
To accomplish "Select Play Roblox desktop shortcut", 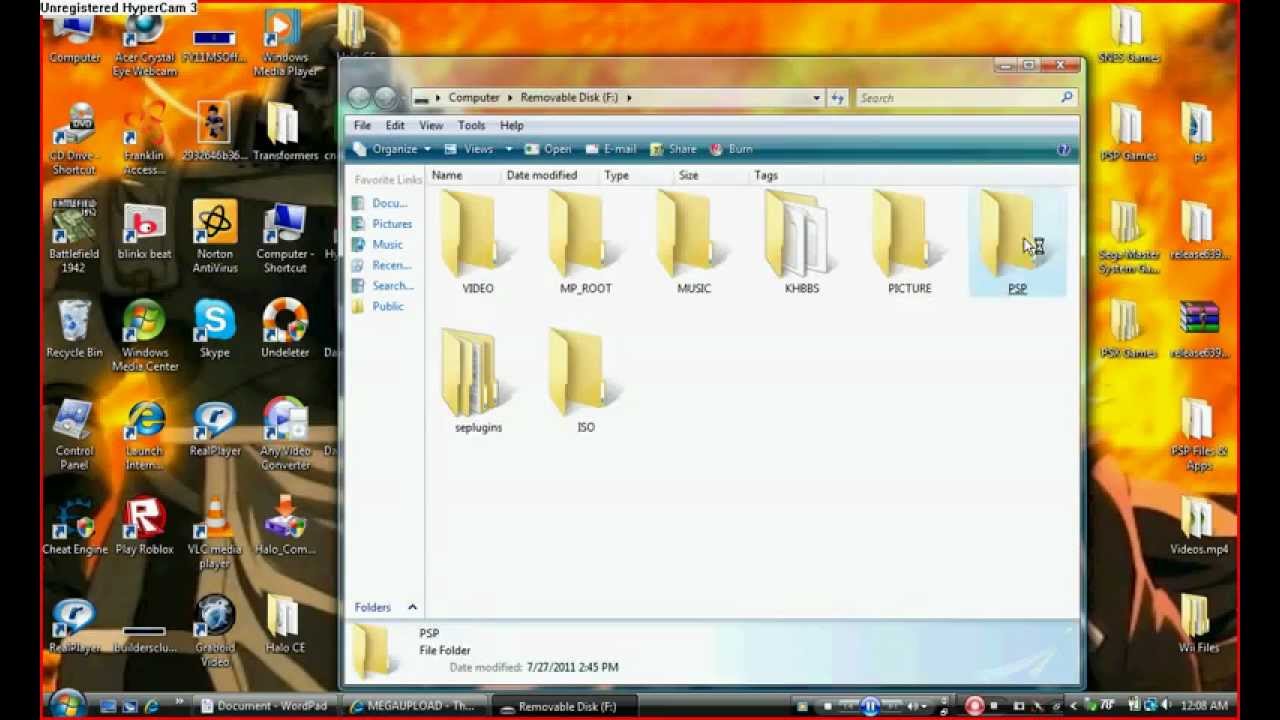I will (x=145, y=525).
